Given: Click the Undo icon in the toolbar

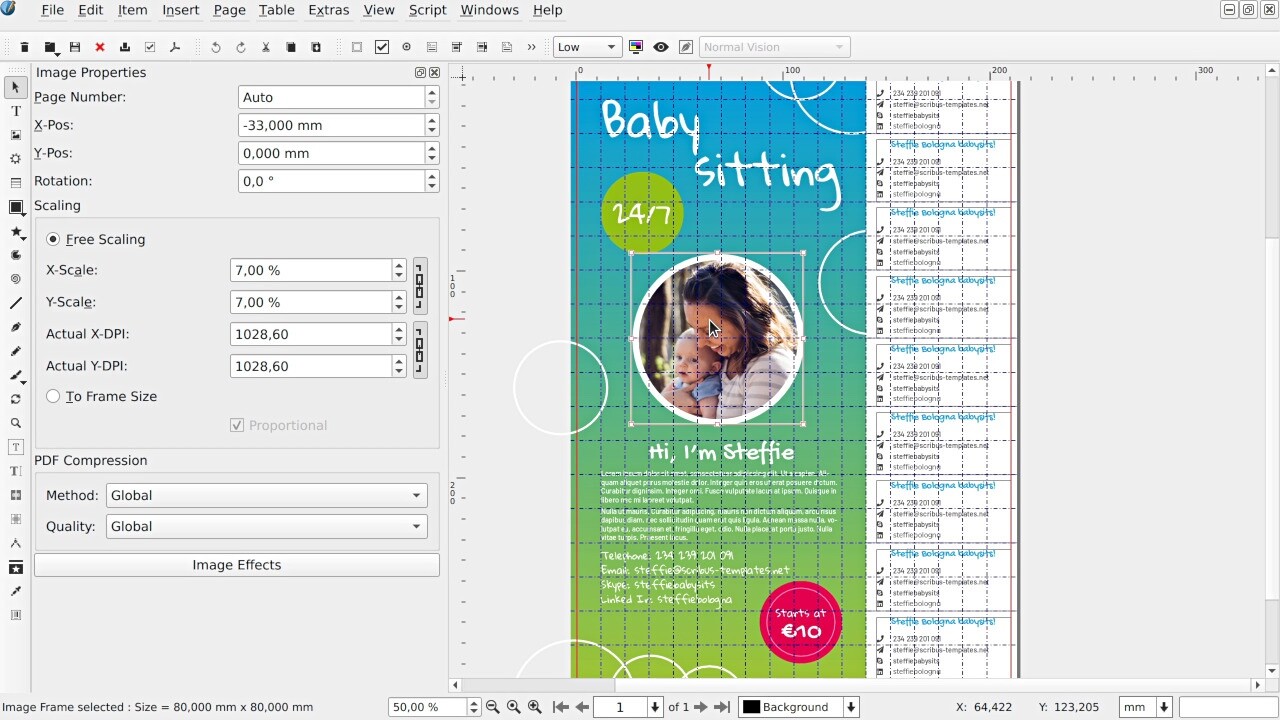Looking at the screenshot, I should (x=215, y=46).
